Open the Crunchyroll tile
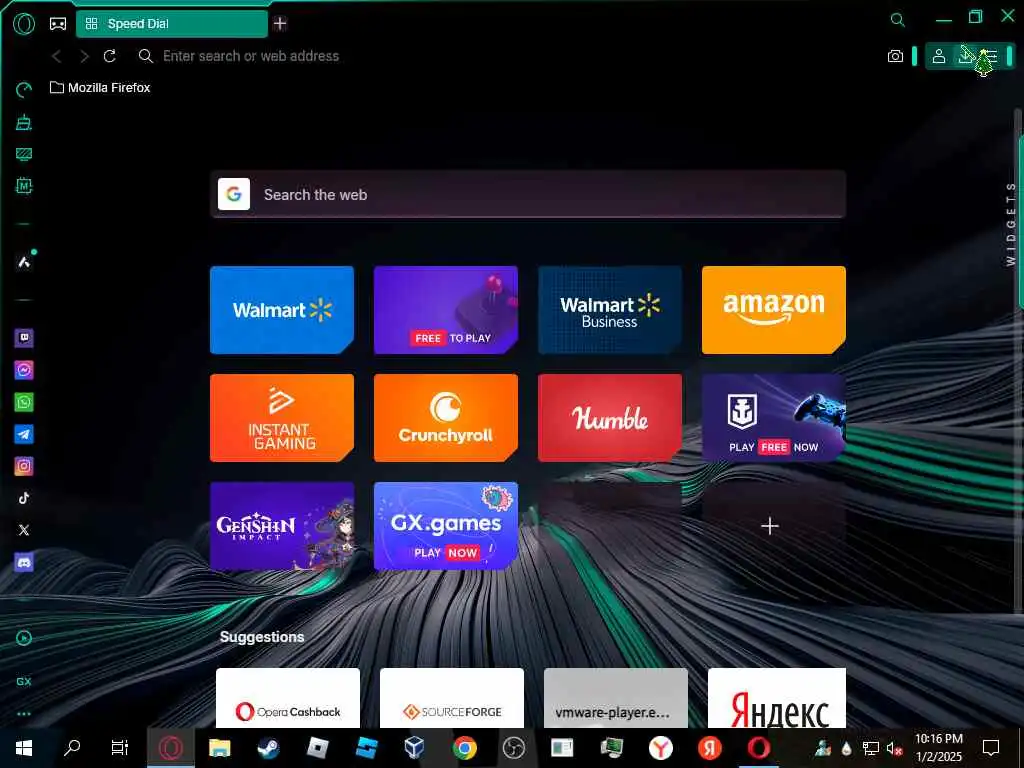Viewport: 1024px width, 768px height. pos(446,418)
